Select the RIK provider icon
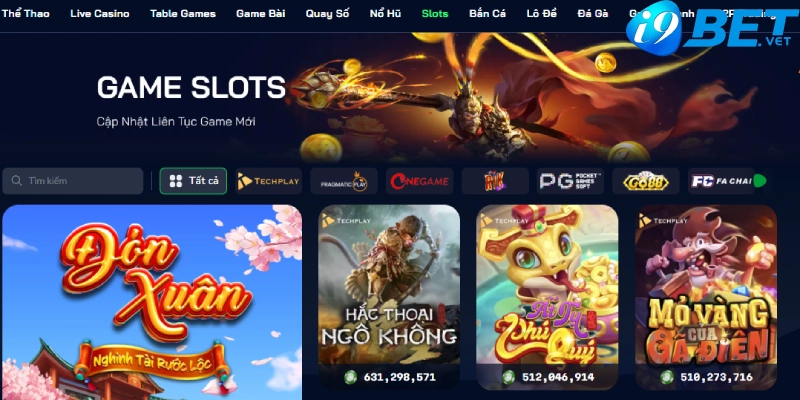Image resolution: width=800 pixels, height=400 pixels. (495, 181)
